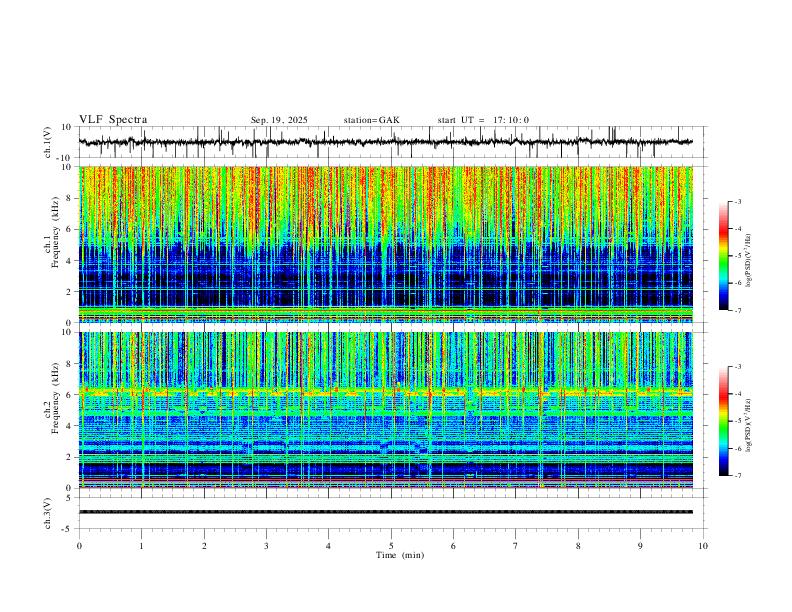Click the upper ch.1 PSD color bar
The image size is (792, 612).
tap(723, 256)
